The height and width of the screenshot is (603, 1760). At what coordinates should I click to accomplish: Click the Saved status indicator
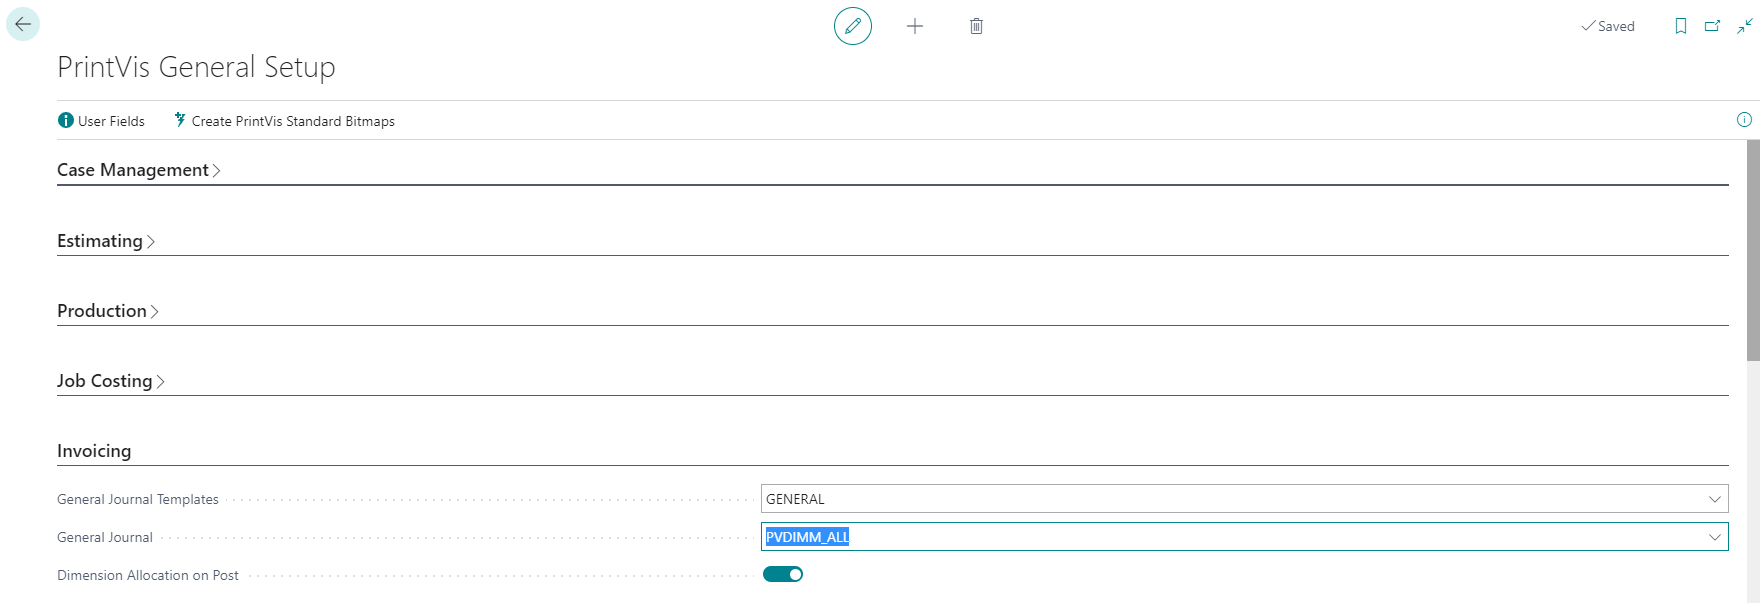pos(1608,26)
